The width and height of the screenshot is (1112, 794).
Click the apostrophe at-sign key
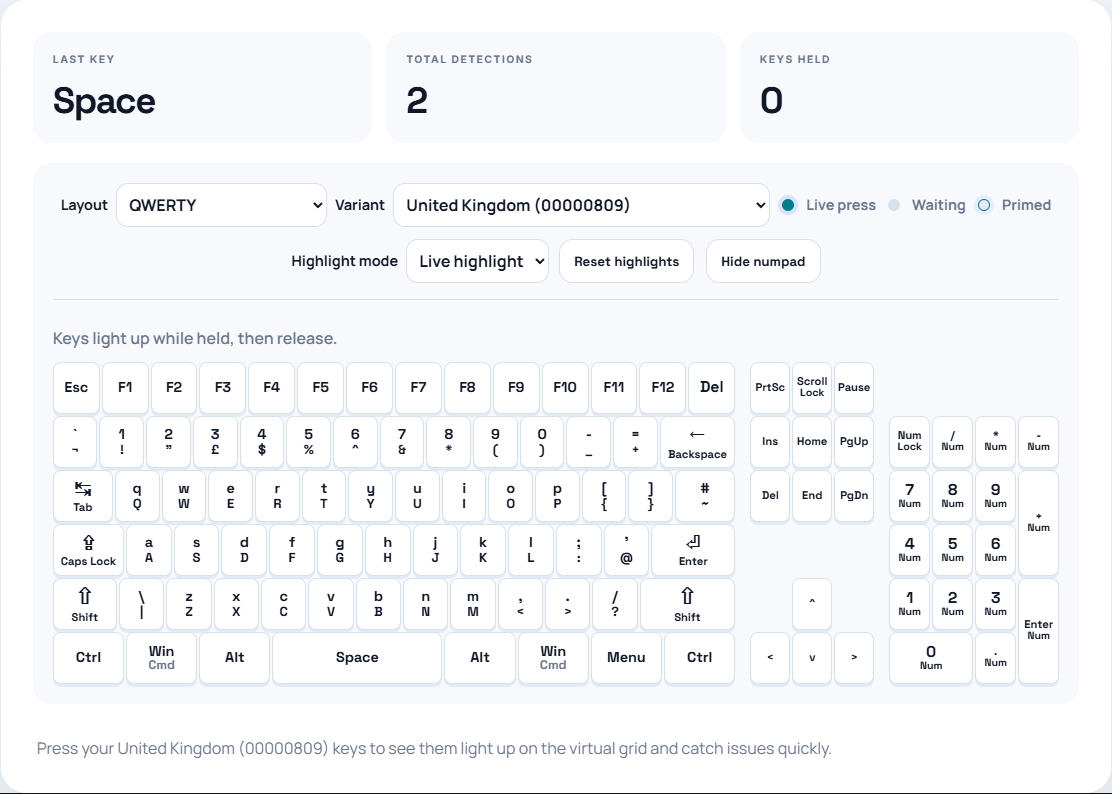tap(626, 550)
